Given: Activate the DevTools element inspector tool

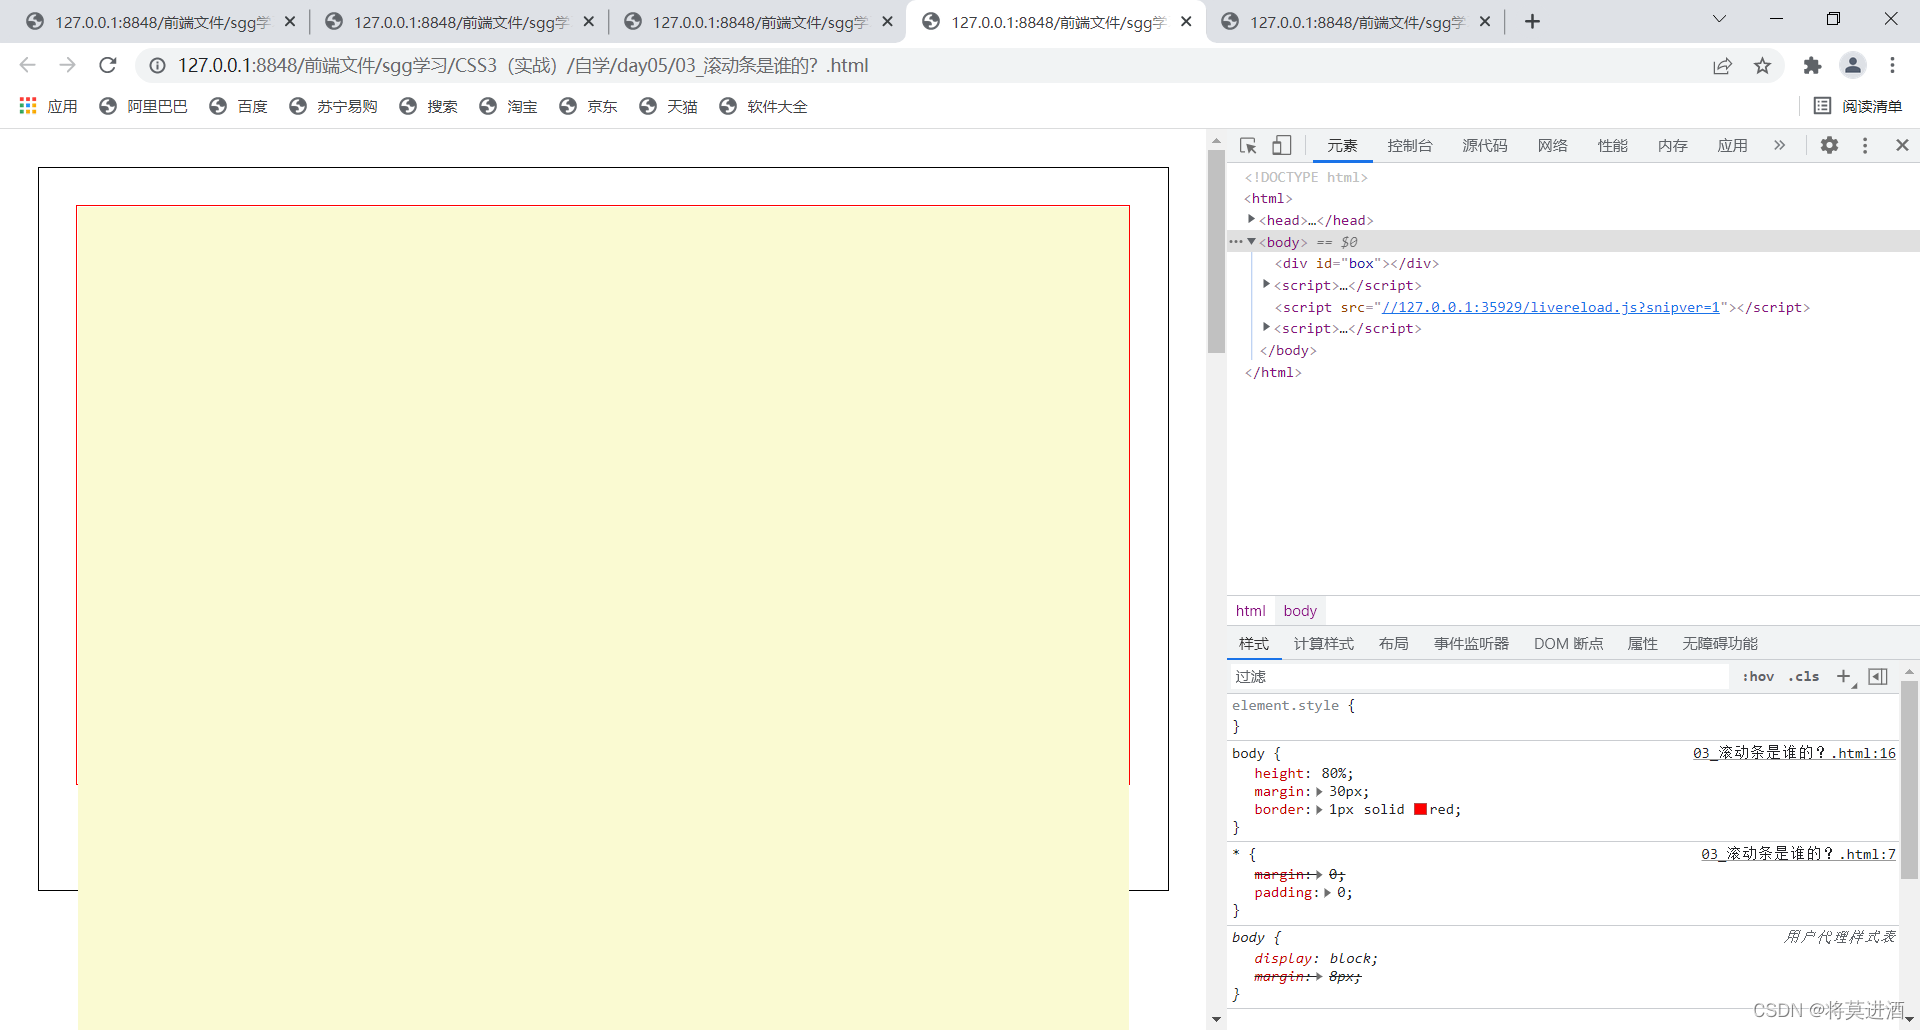Looking at the screenshot, I should pyautogui.click(x=1248, y=146).
